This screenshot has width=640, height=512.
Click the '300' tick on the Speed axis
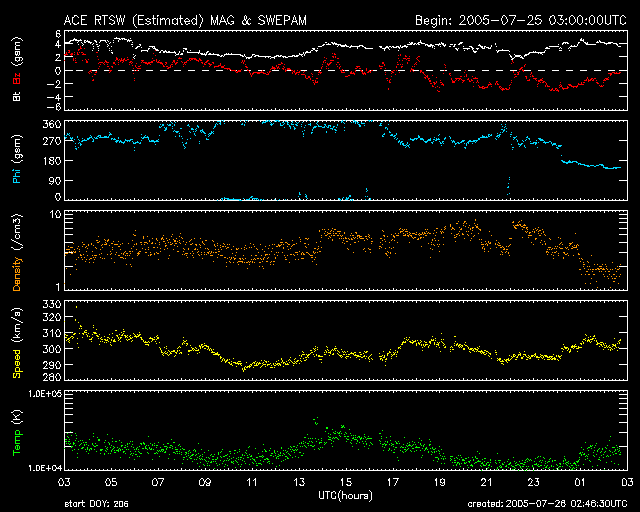click(52, 349)
